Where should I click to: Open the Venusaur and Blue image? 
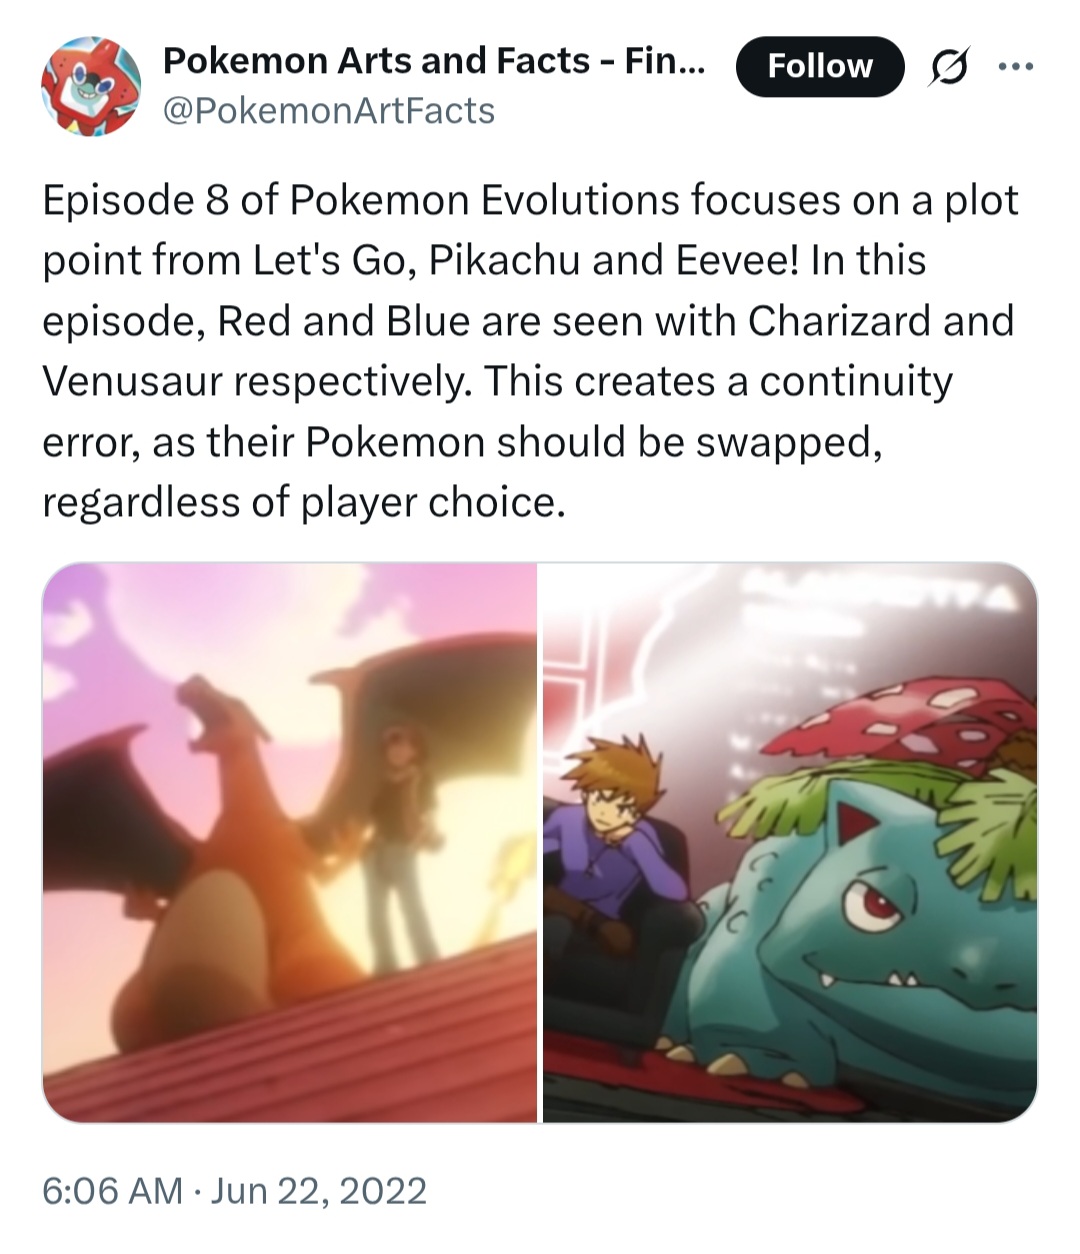click(x=790, y=842)
